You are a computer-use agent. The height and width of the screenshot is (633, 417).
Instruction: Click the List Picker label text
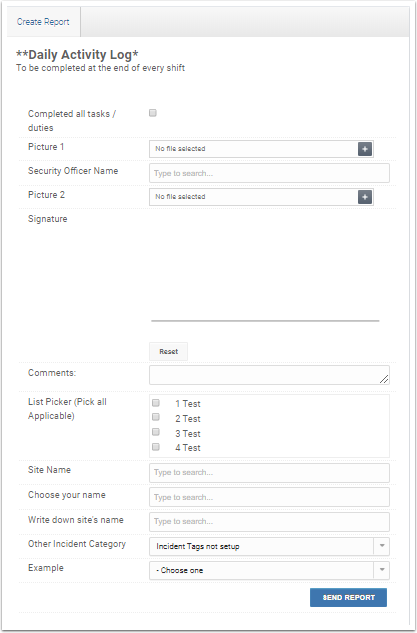point(67,409)
